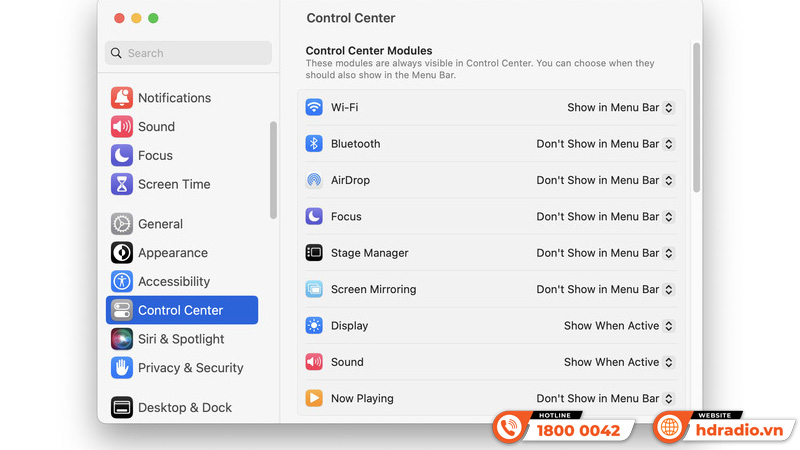Click the AirDrop module icon
This screenshot has height=450, width=800.
coord(314,180)
